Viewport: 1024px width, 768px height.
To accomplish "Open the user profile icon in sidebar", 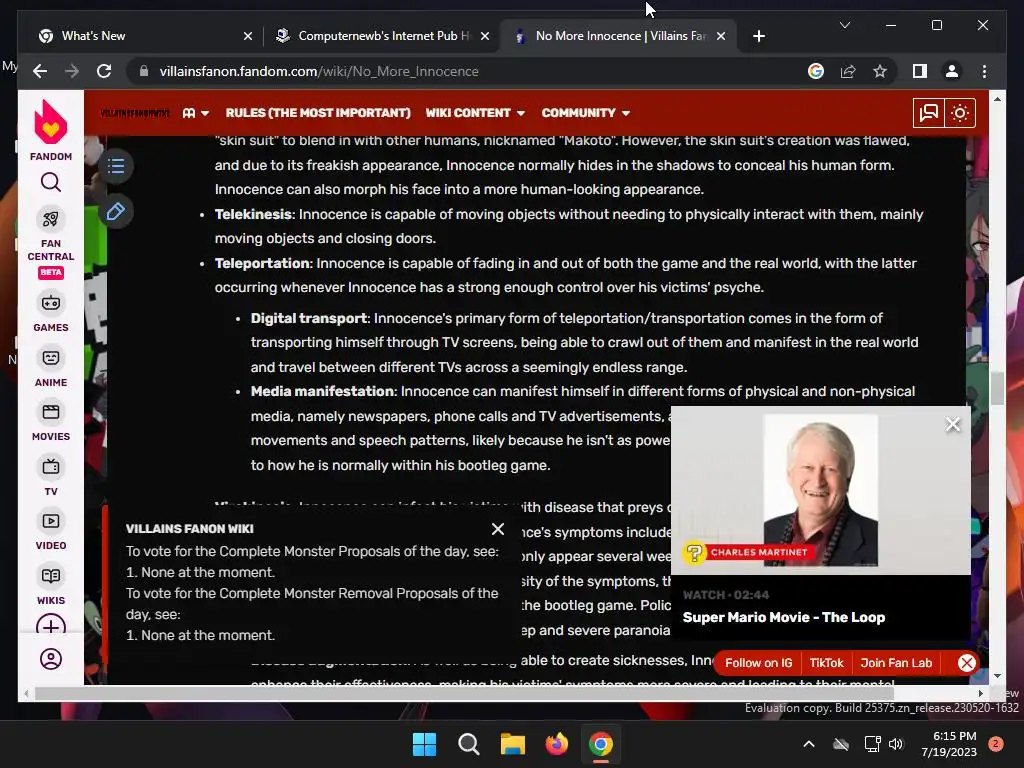I will coord(51,658).
